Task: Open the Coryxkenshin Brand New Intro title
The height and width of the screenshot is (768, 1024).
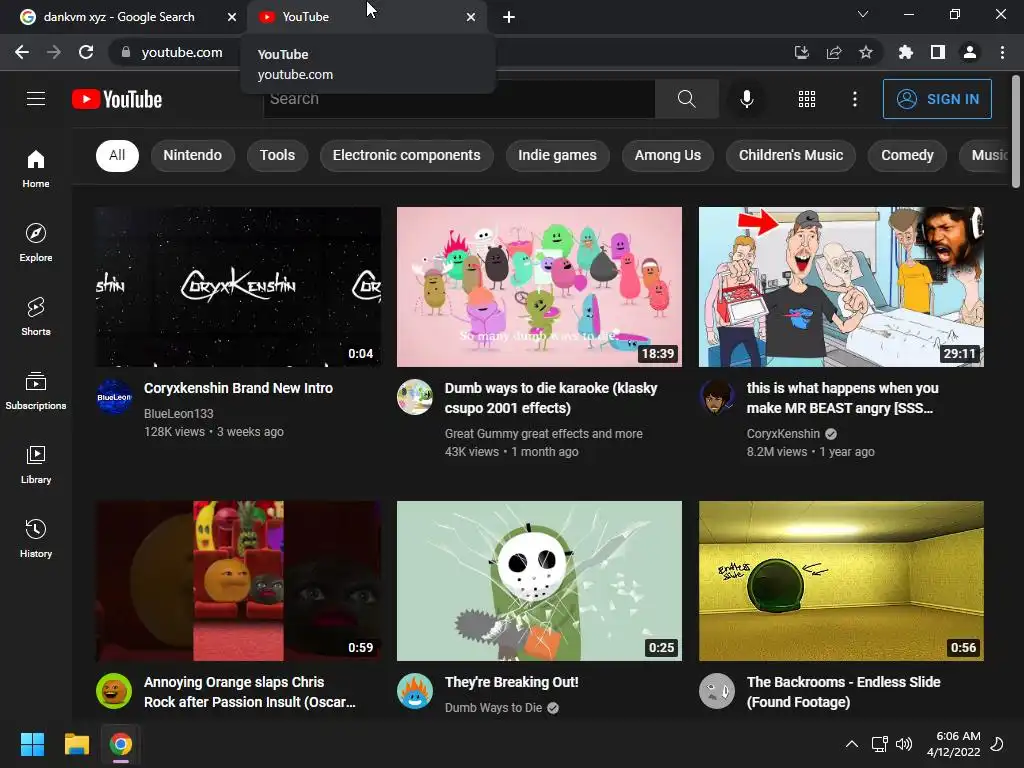Action: [x=238, y=388]
